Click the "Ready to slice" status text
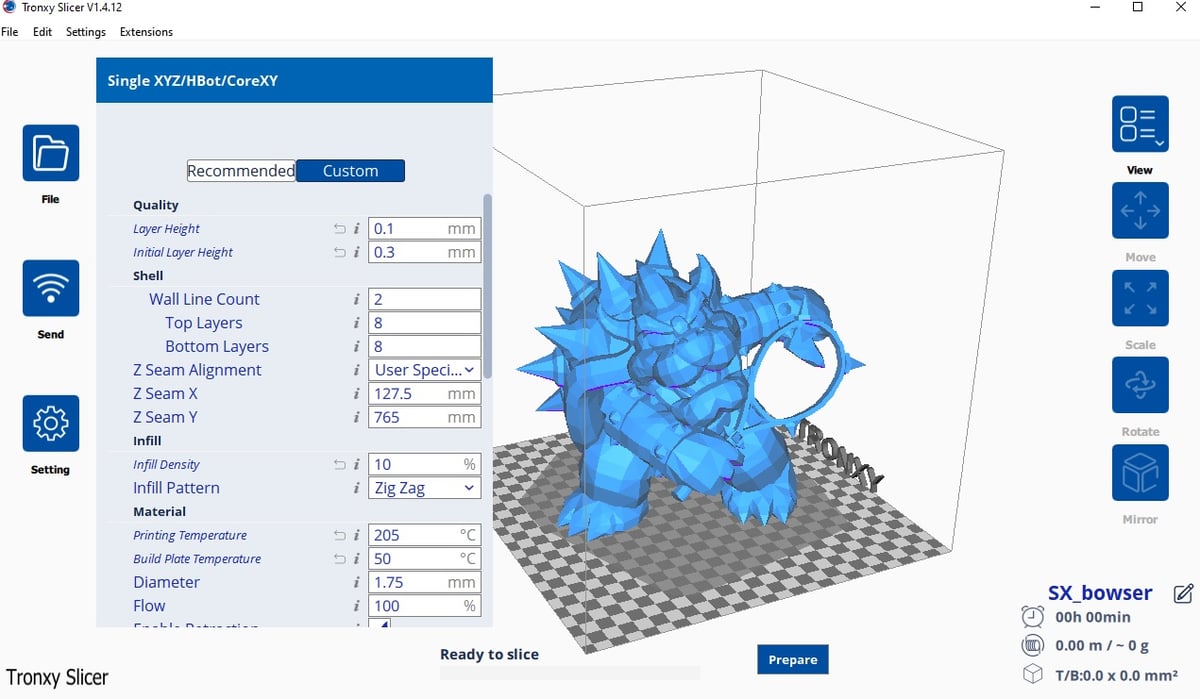This screenshot has width=1200, height=699. [489, 655]
